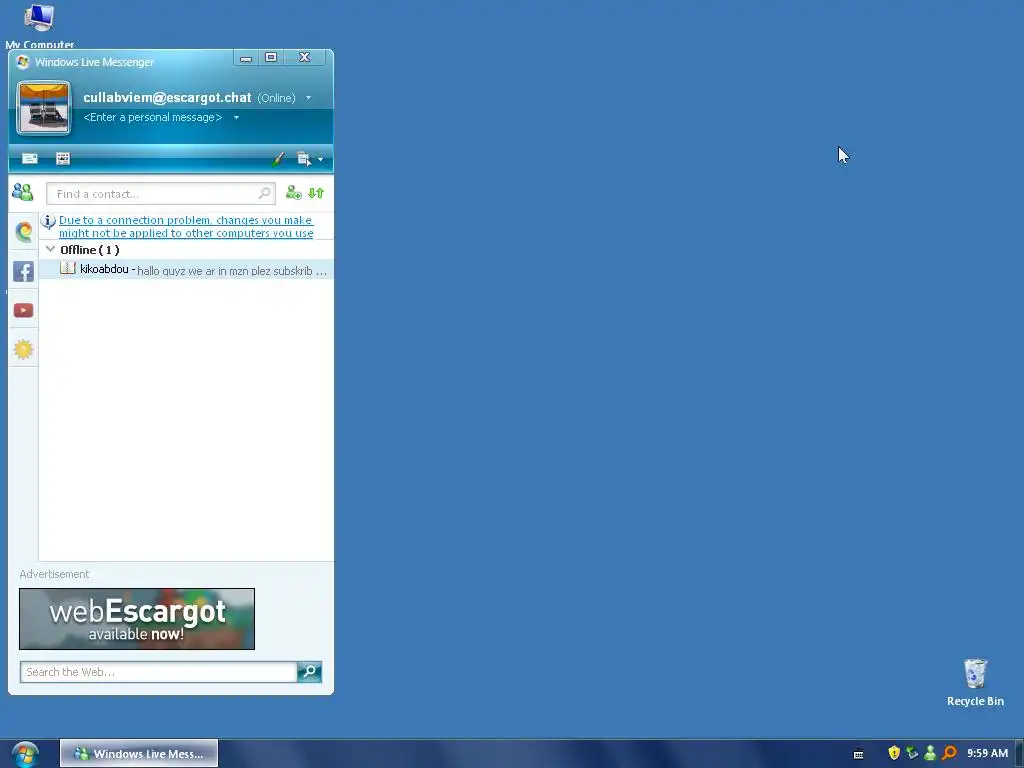Open the YouTube tab in sidebar
Screen dimensions: 1024x768
[24, 310]
